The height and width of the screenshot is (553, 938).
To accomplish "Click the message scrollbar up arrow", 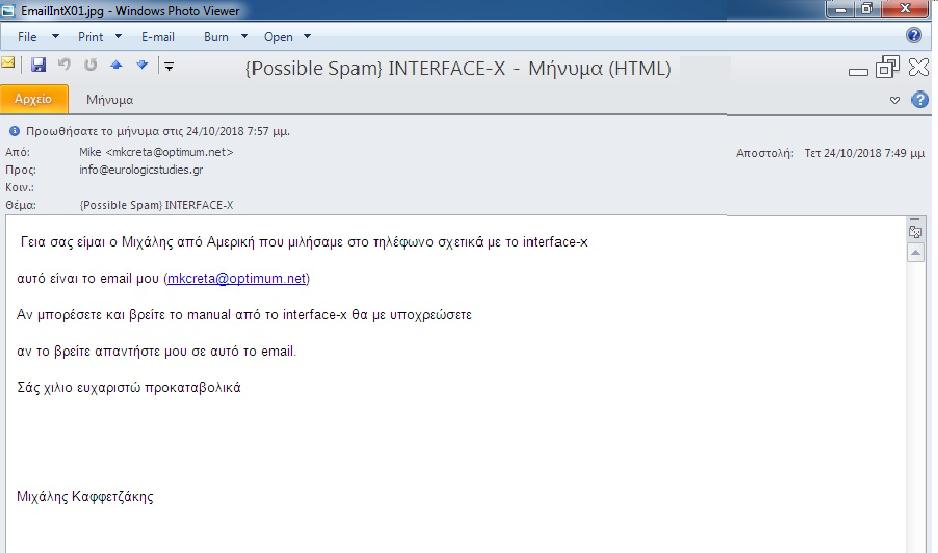I will pos(915,254).
